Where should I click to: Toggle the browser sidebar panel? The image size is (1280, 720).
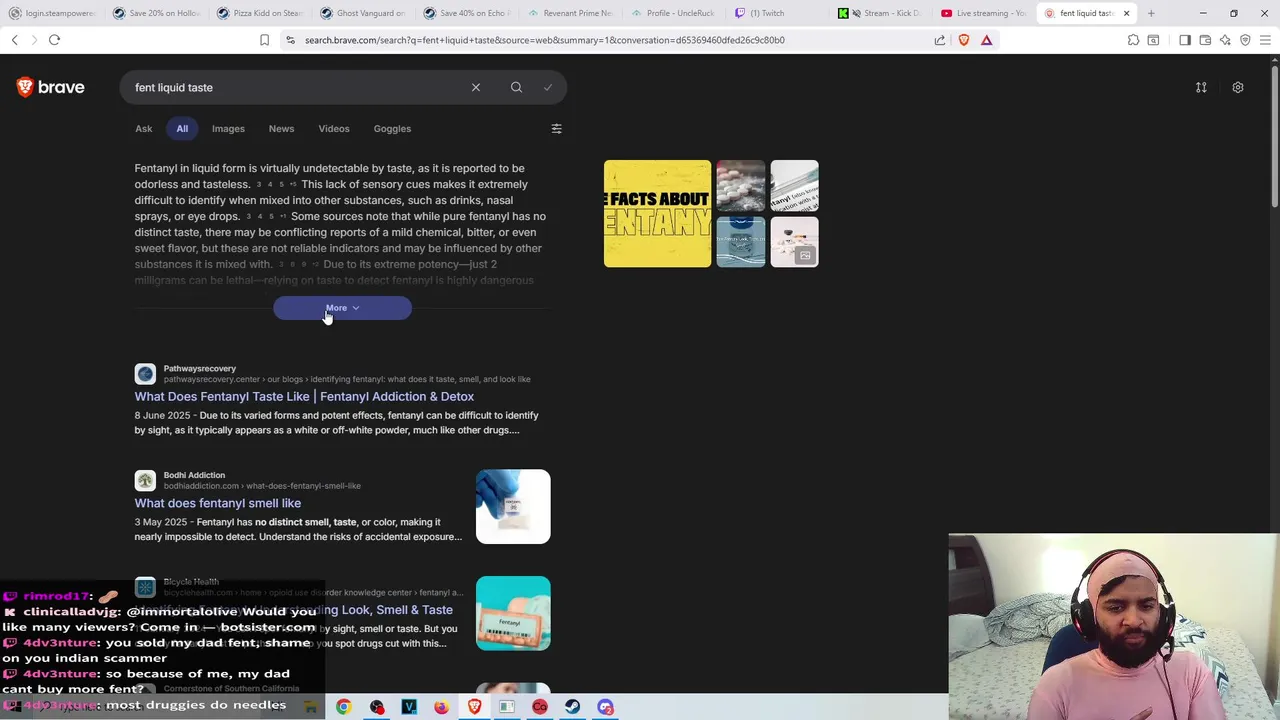(x=1185, y=40)
